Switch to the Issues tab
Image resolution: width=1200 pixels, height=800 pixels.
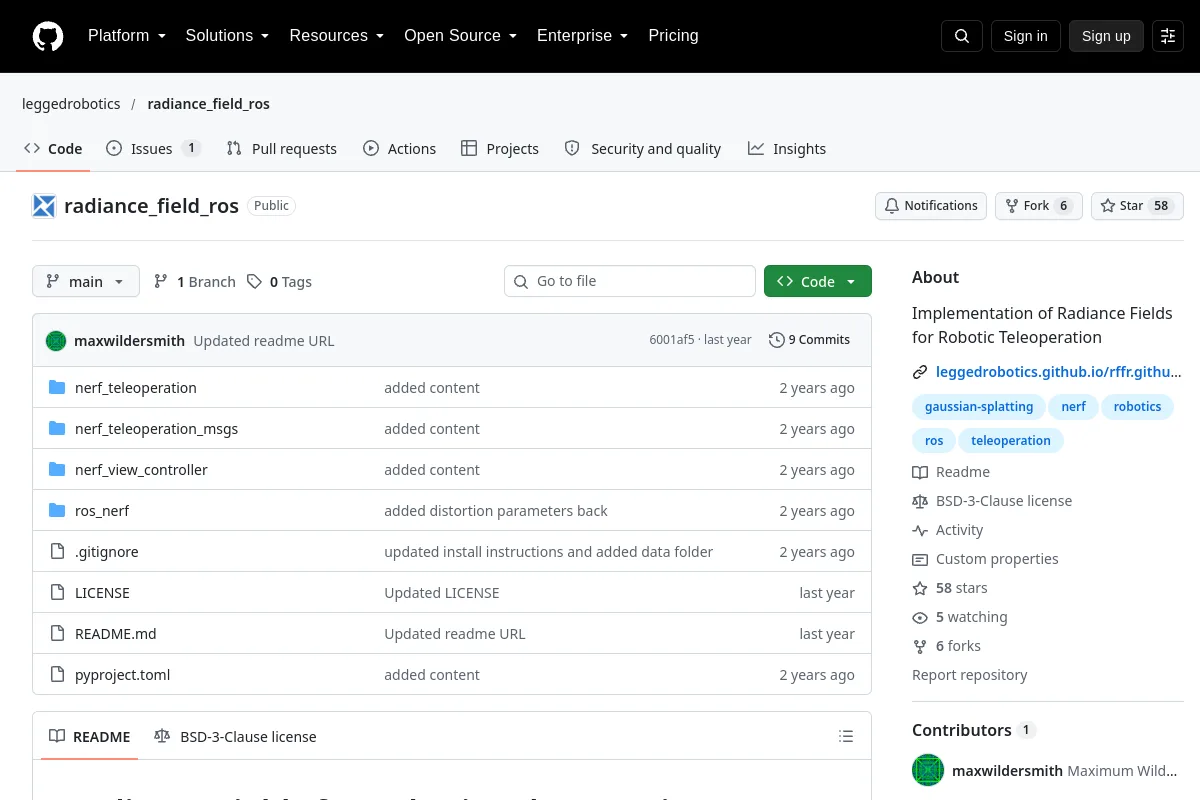154,148
